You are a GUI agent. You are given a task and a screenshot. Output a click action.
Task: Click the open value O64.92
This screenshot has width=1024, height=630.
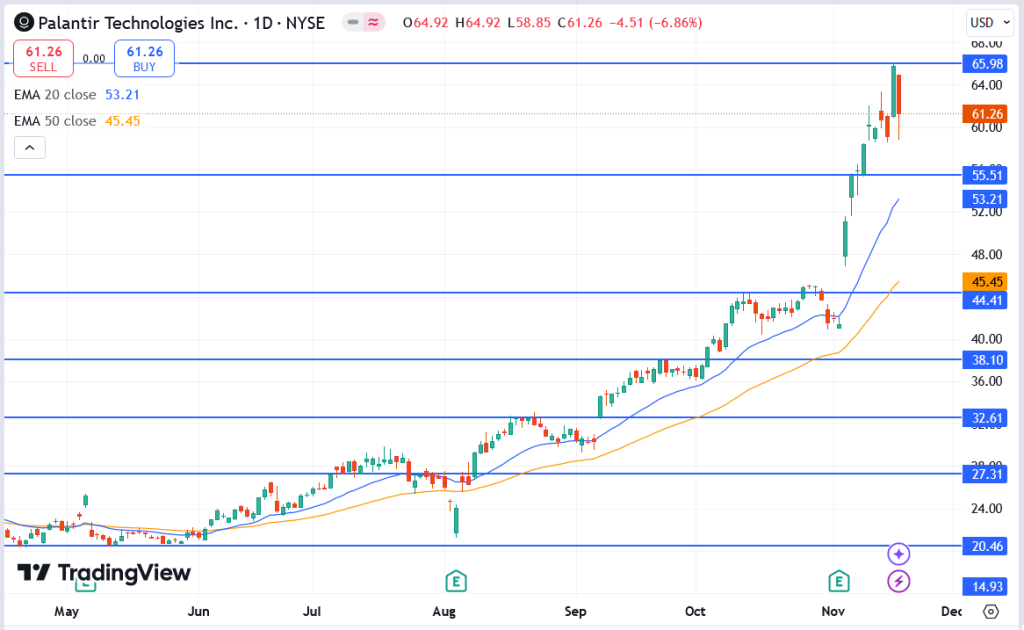426,23
